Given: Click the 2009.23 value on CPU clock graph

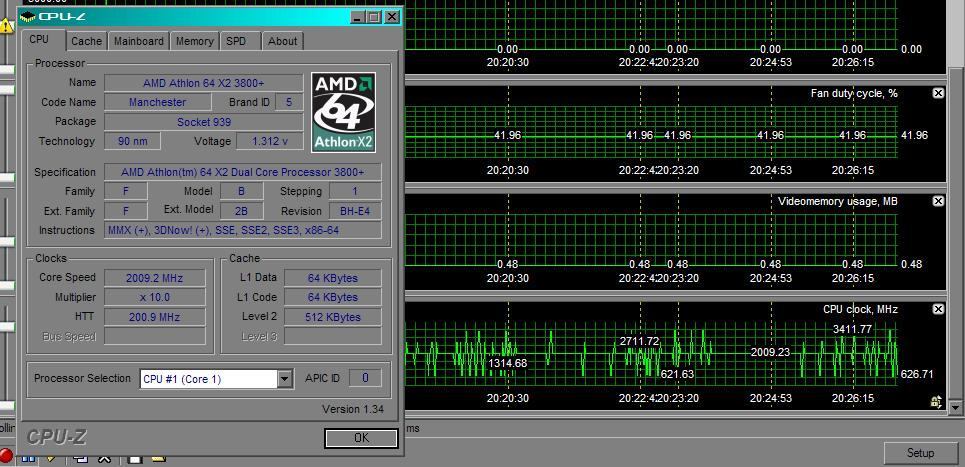Looking at the screenshot, I should coord(770,352).
